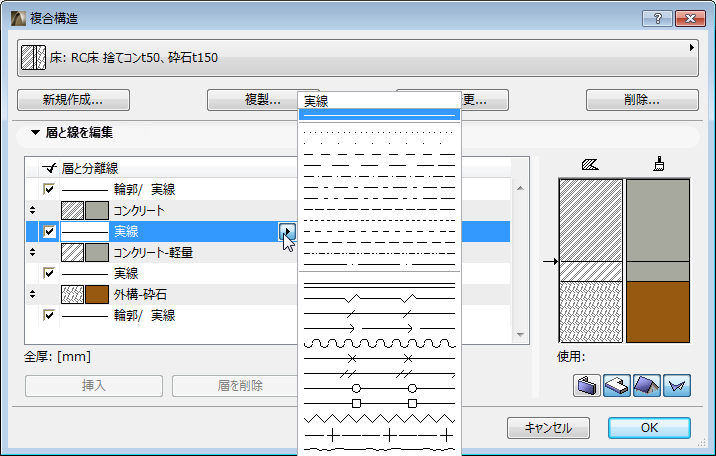
Task: Open the 床: RC床 捨てコンt50、砕石t150 selector
Action: 358,58
